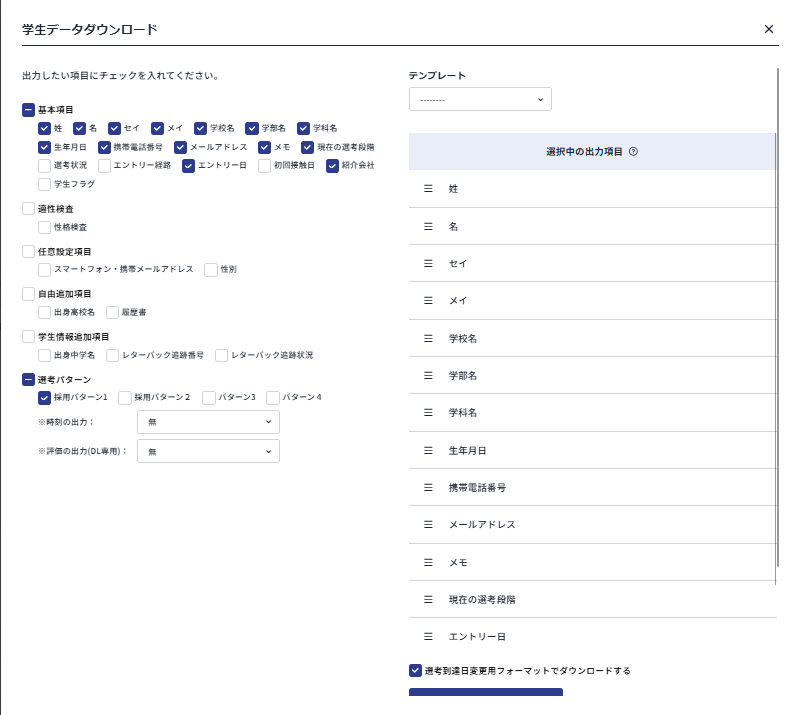This screenshot has height=715, width=792.
Task: Click the drag handle for 生年月日 row
Action: (428, 450)
